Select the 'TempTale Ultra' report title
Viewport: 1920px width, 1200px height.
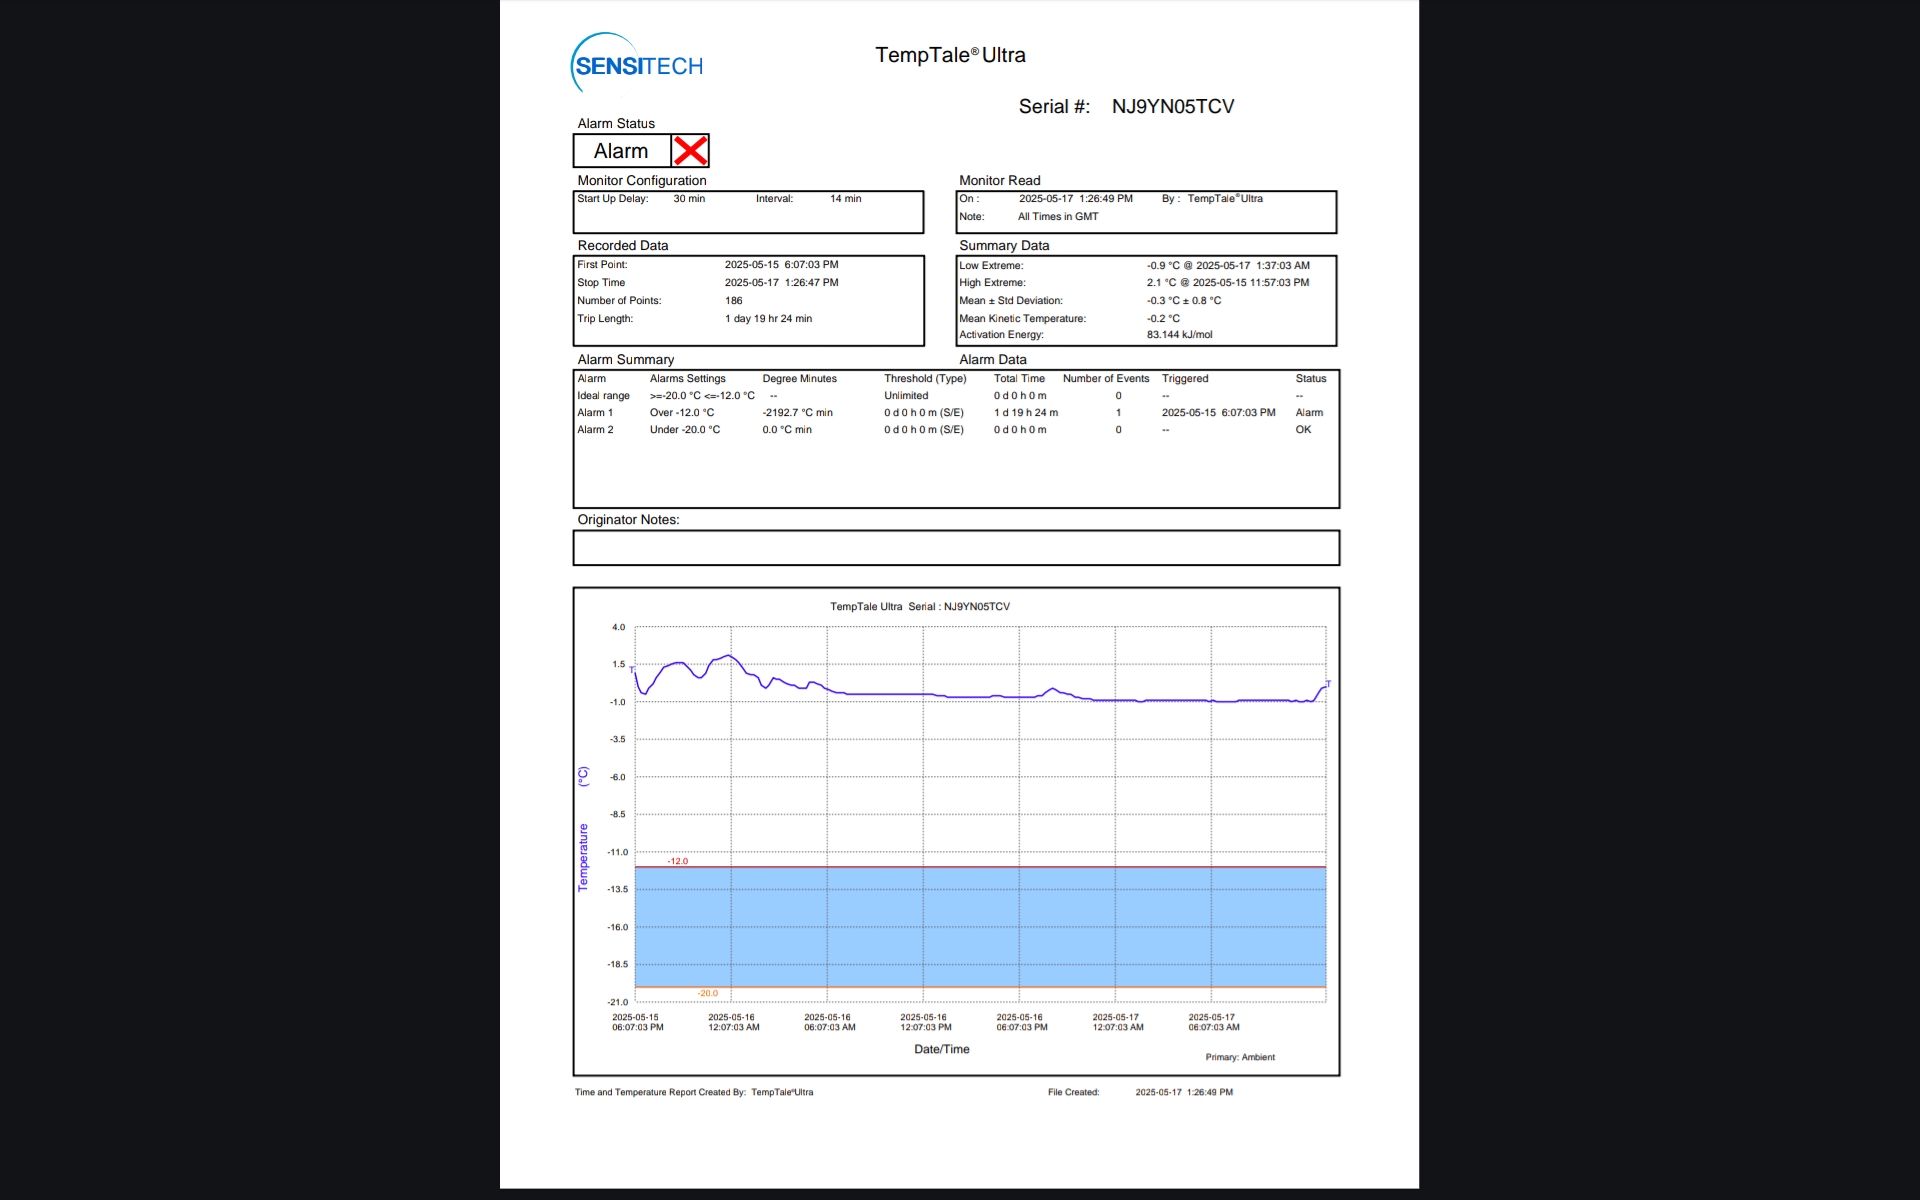(950, 55)
